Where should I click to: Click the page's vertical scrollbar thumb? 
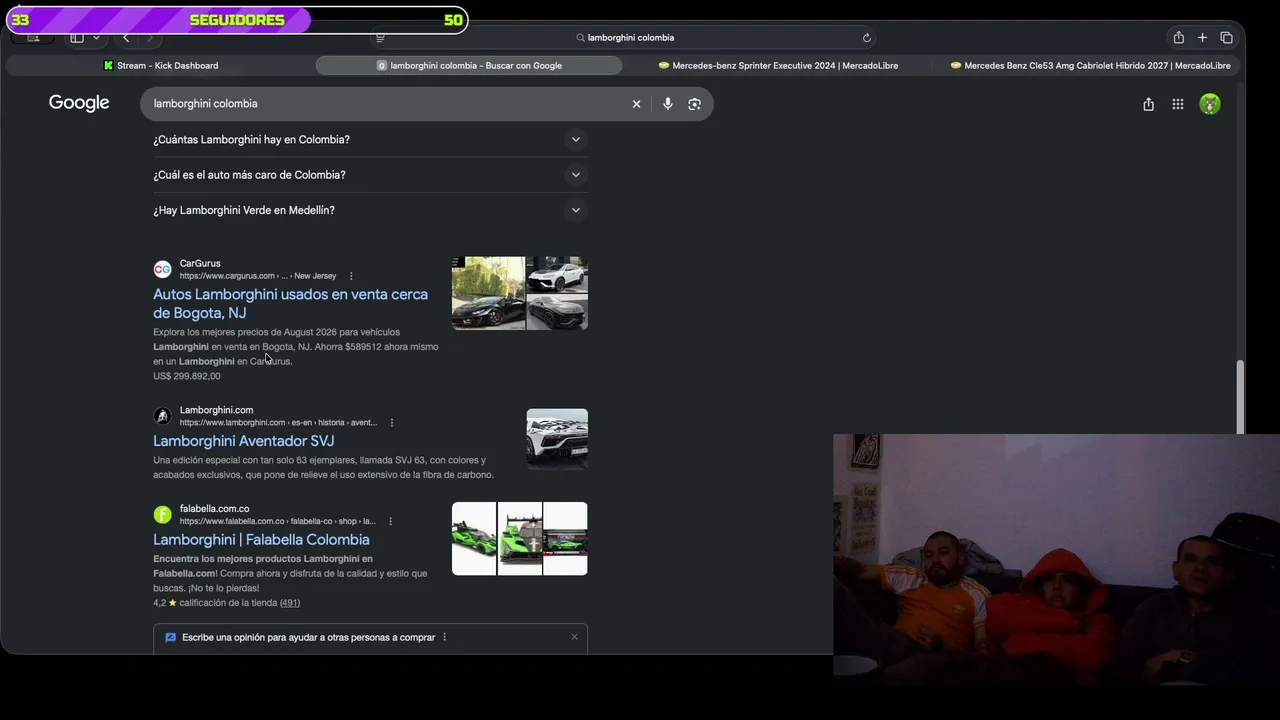coord(1241,396)
